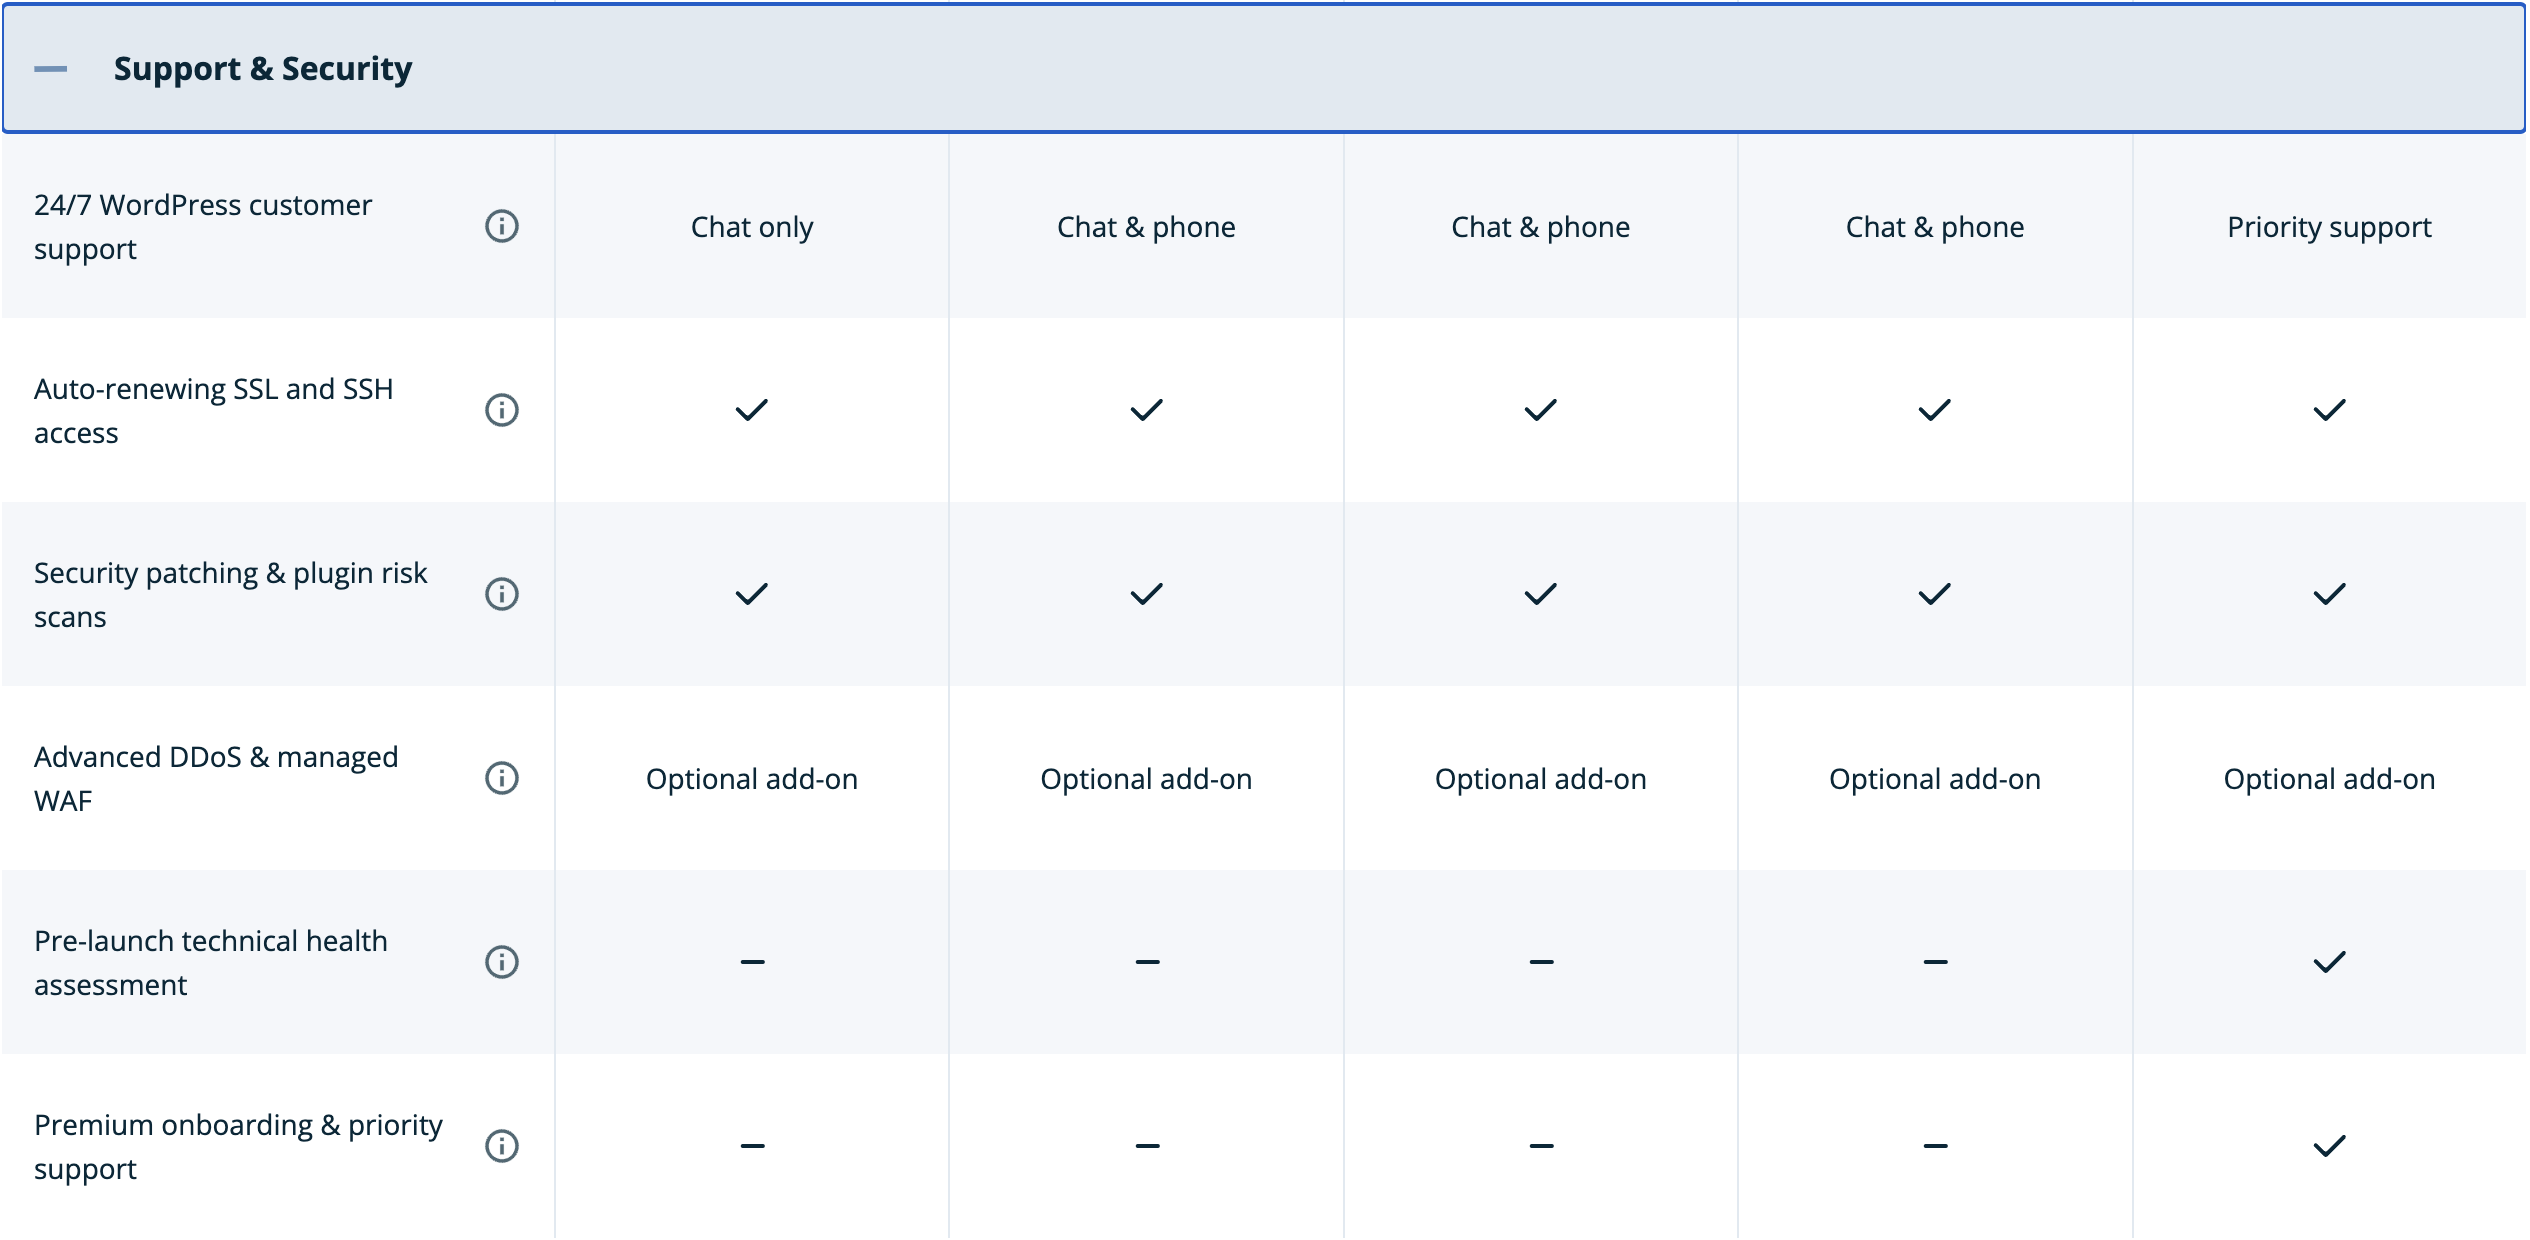Open info icon for Pre-launch technical health assessment
2530x1240 pixels.
click(x=501, y=962)
